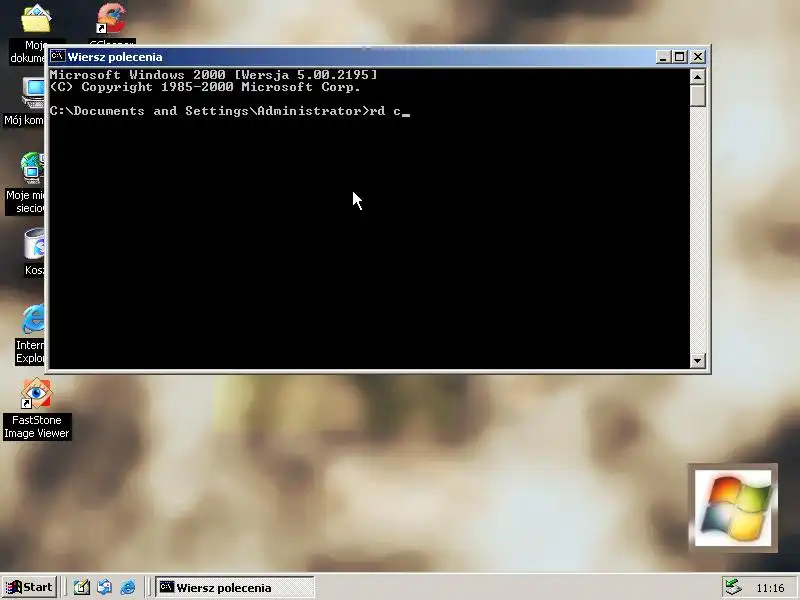Screen dimensions: 800x600
Task: Click the network tray icon
Action: [x=734, y=587]
